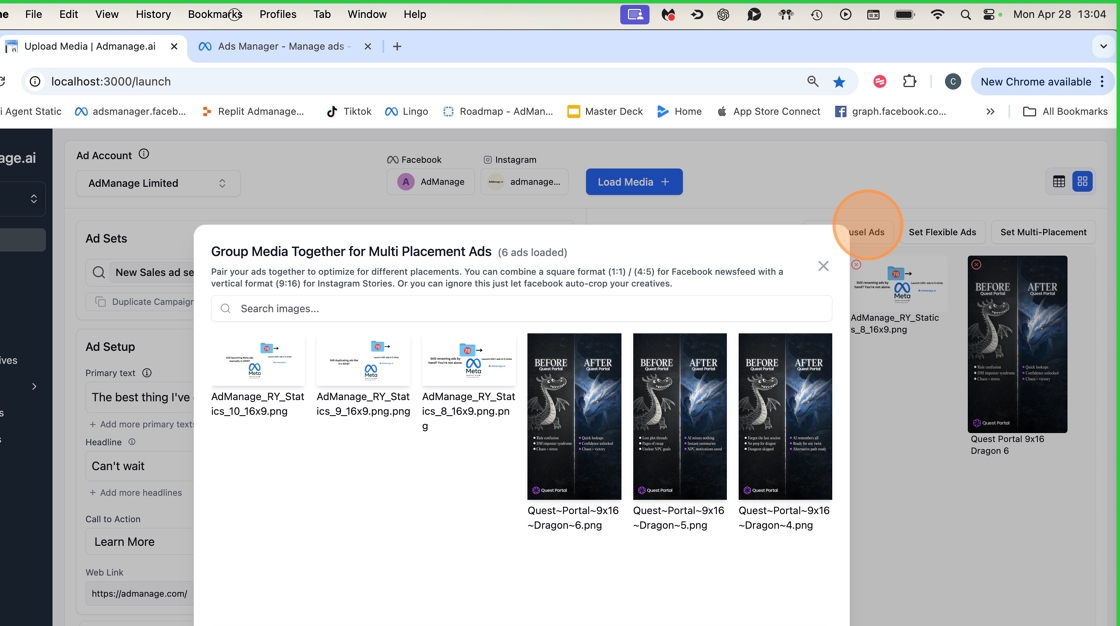Show the Ad Account info tooltip icon
This screenshot has width=1120, height=626.
pyautogui.click(x=144, y=154)
